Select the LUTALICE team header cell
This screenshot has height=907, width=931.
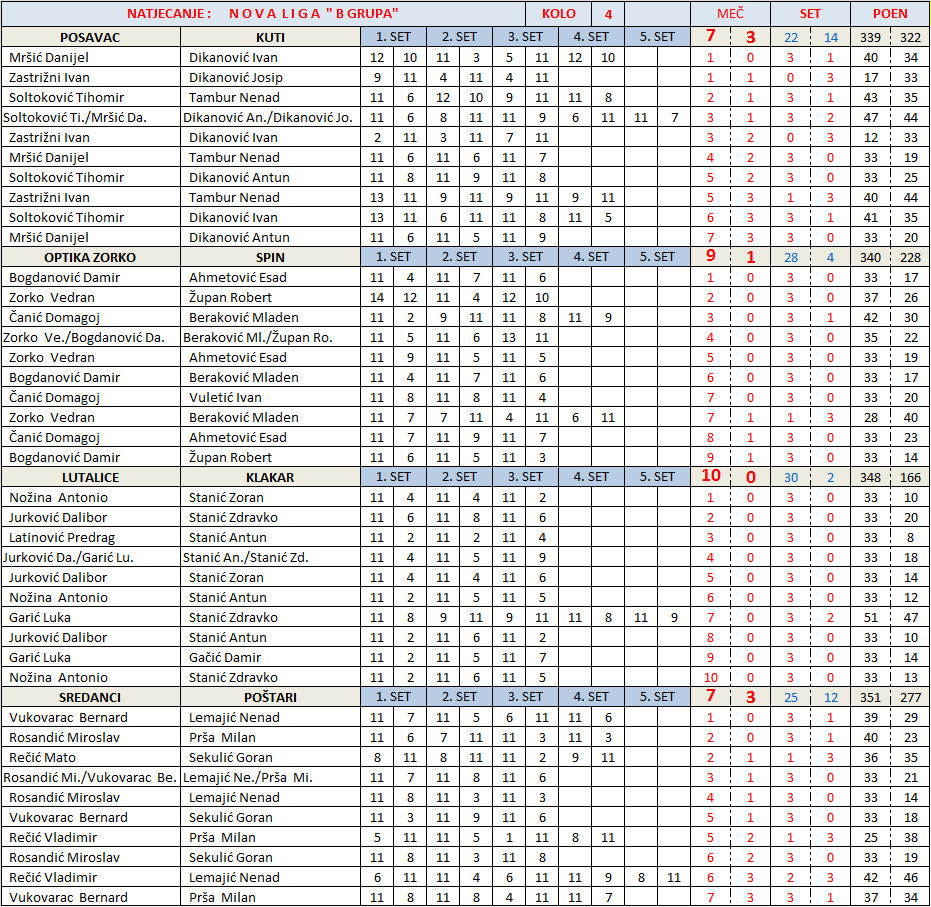(90, 477)
